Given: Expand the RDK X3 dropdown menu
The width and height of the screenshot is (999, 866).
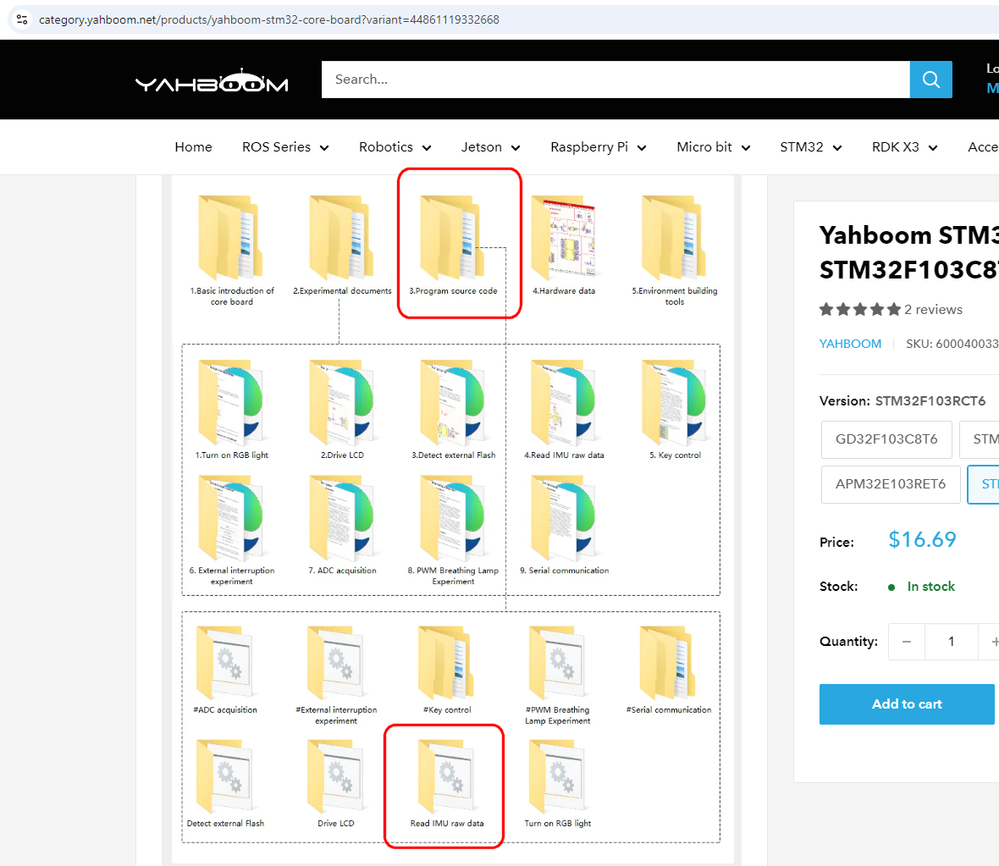Looking at the screenshot, I should point(905,147).
